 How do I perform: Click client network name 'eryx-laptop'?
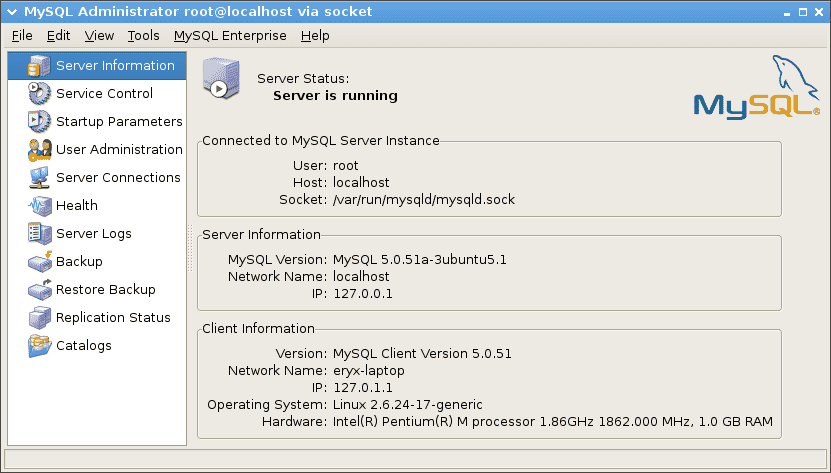pos(368,371)
